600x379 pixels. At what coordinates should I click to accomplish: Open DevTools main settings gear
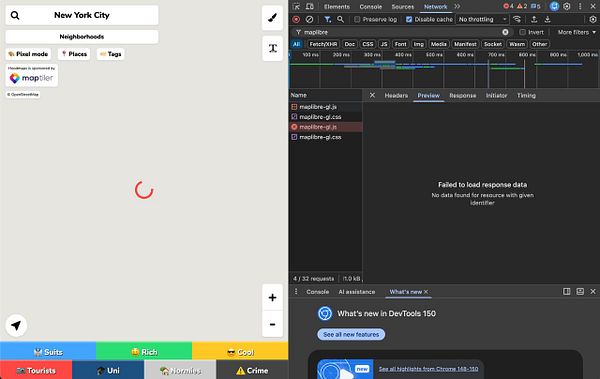[567, 7]
